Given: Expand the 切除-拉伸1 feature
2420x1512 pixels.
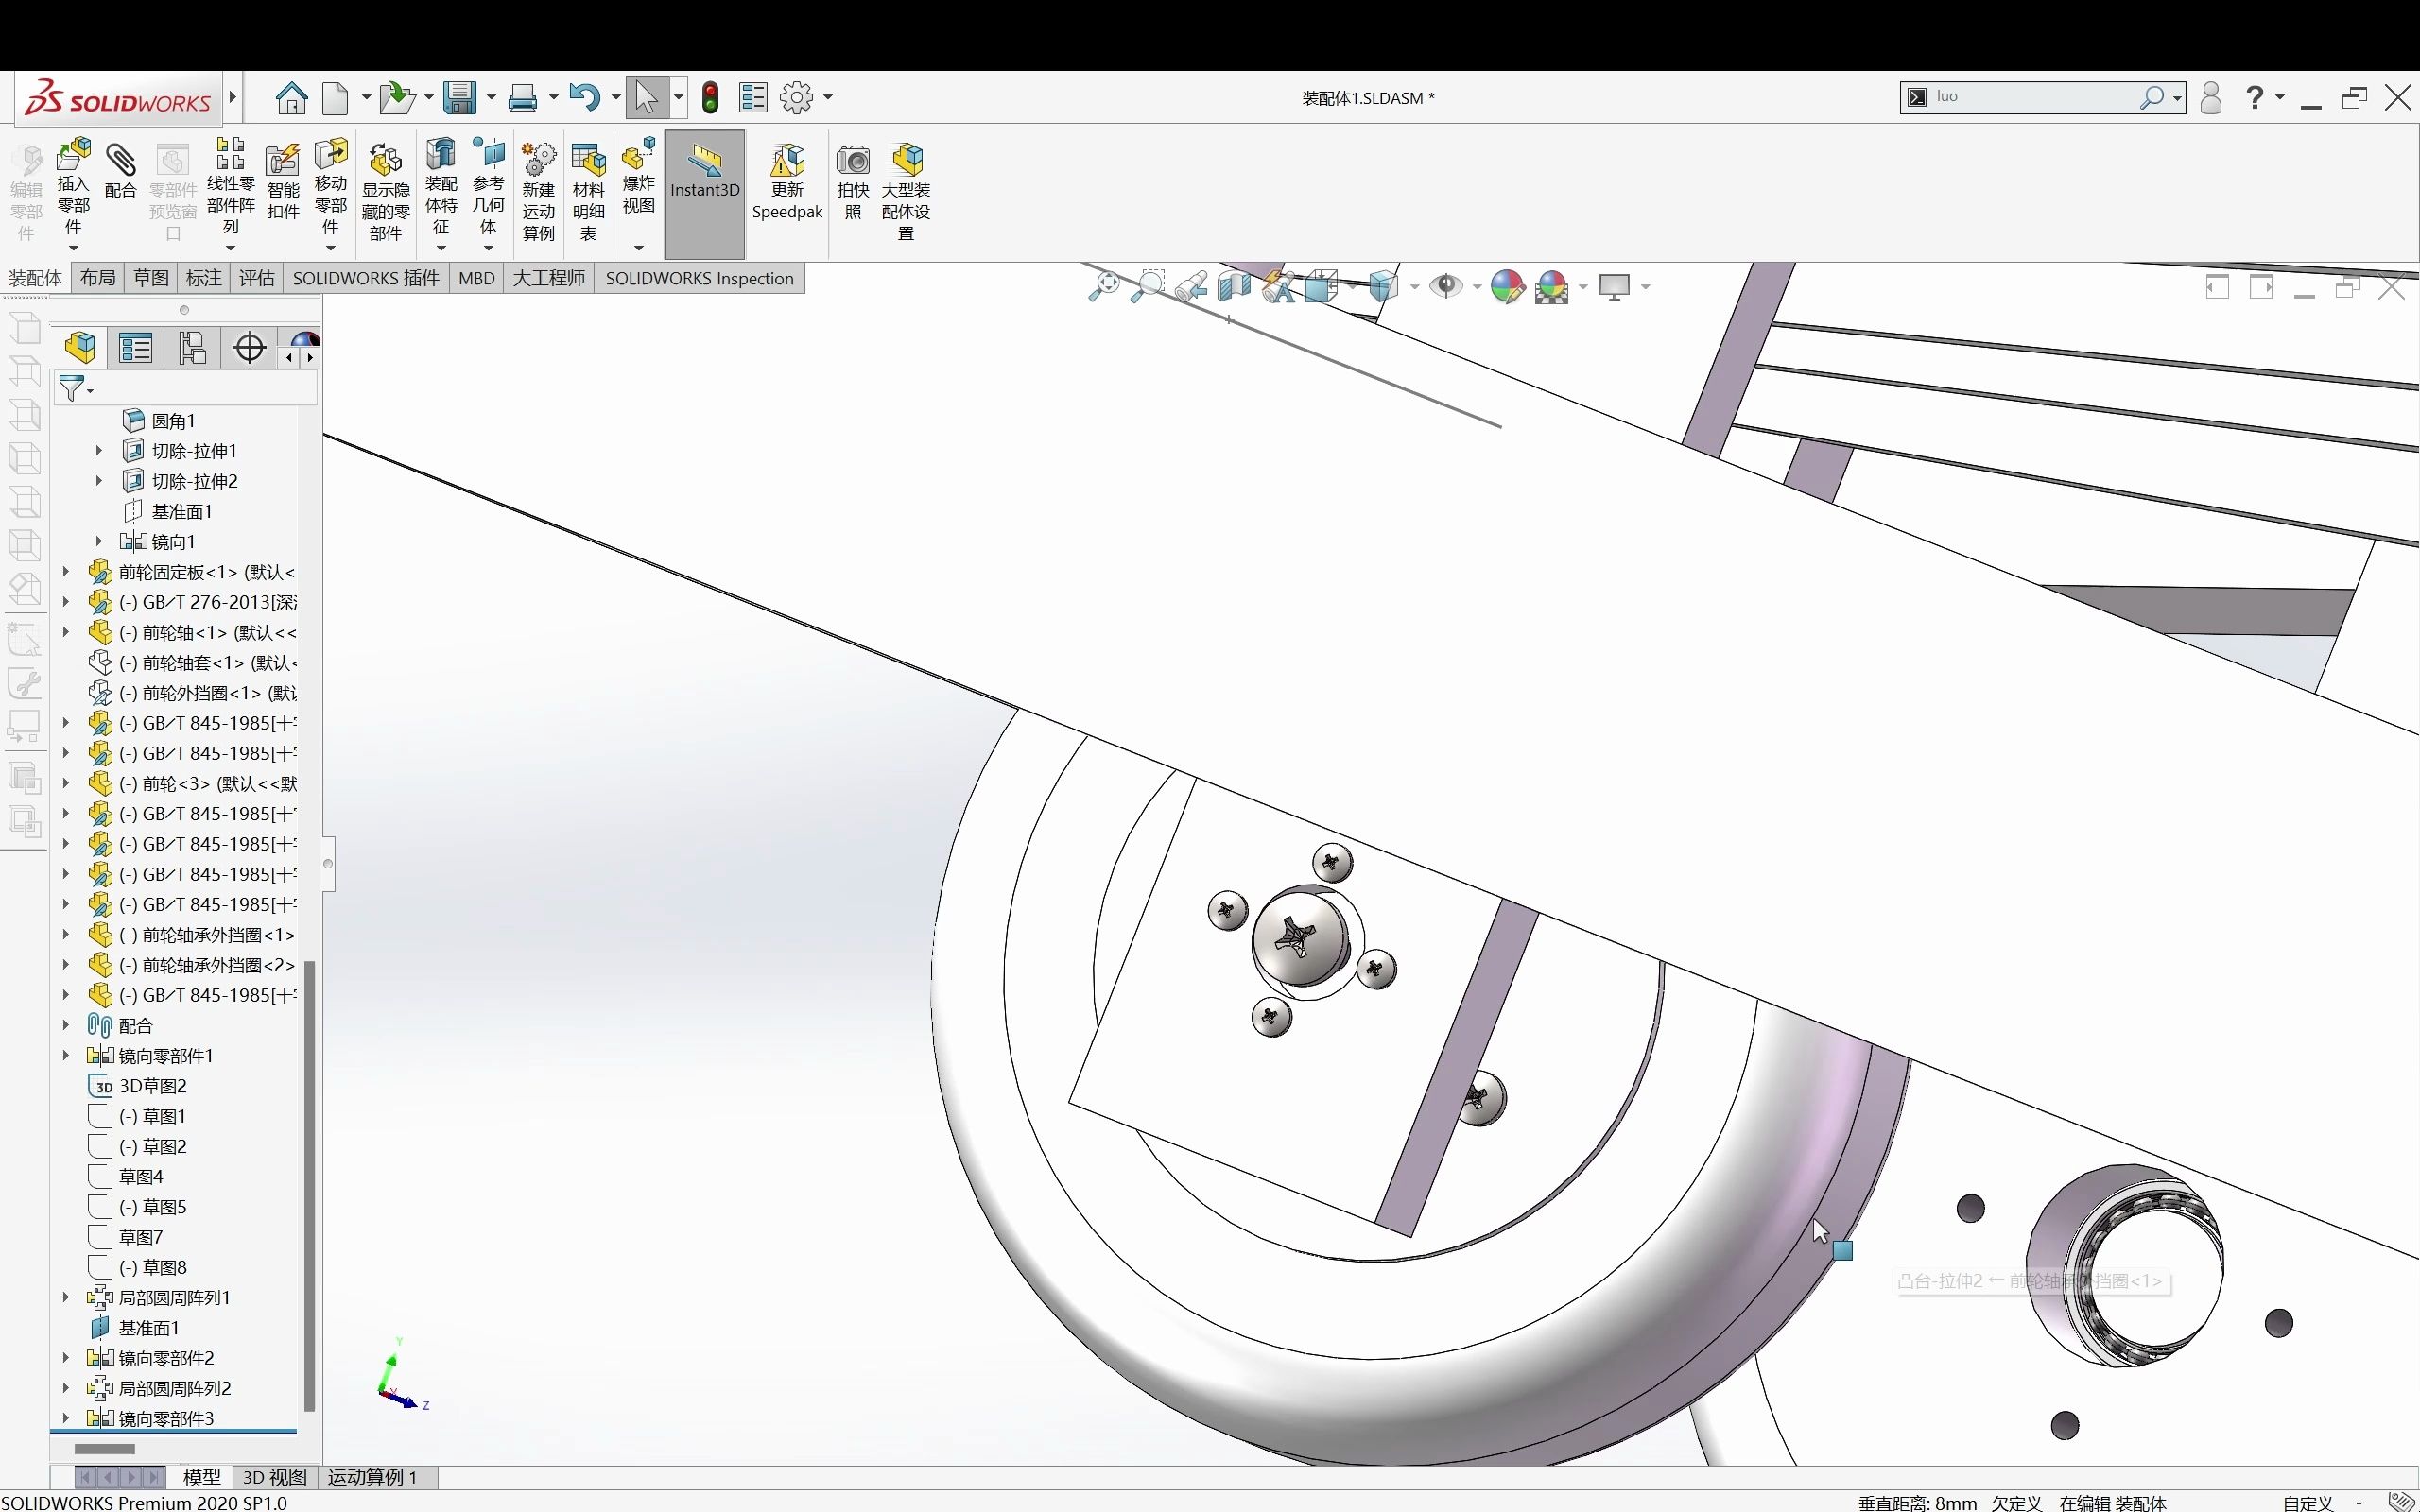Looking at the screenshot, I should point(99,451).
